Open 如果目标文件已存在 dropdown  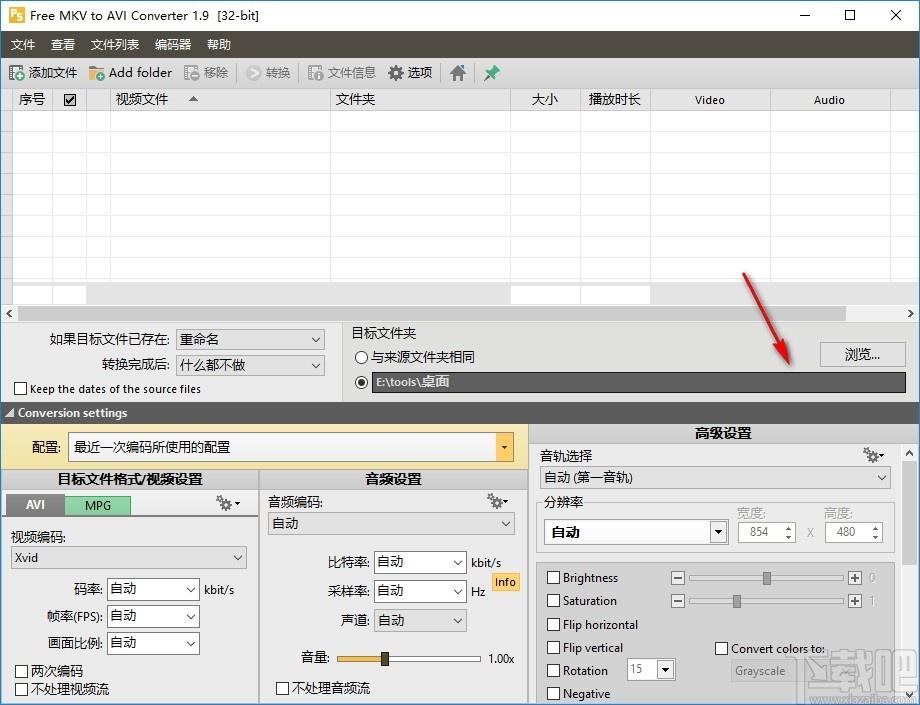point(251,339)
